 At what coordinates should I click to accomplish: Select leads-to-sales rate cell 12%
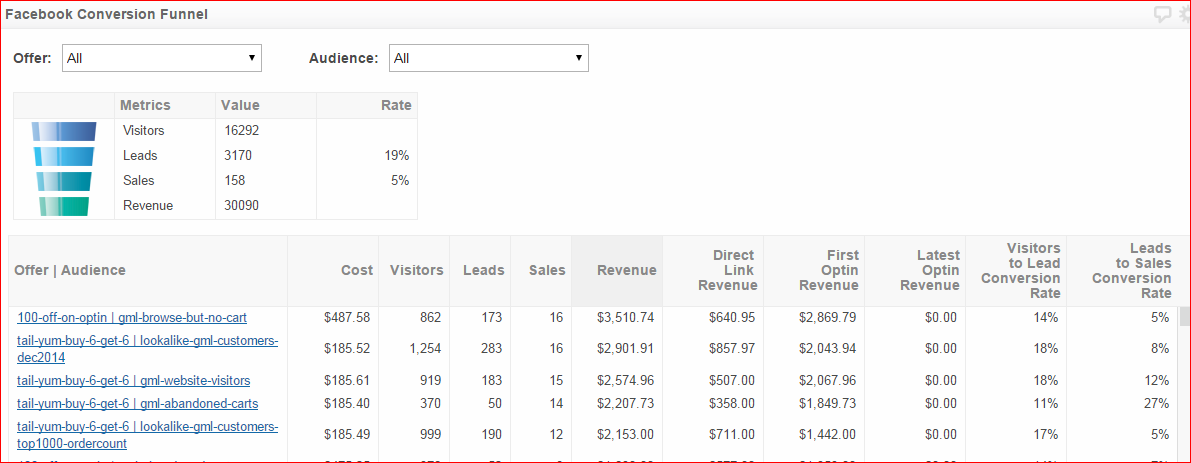point(1157,380)
